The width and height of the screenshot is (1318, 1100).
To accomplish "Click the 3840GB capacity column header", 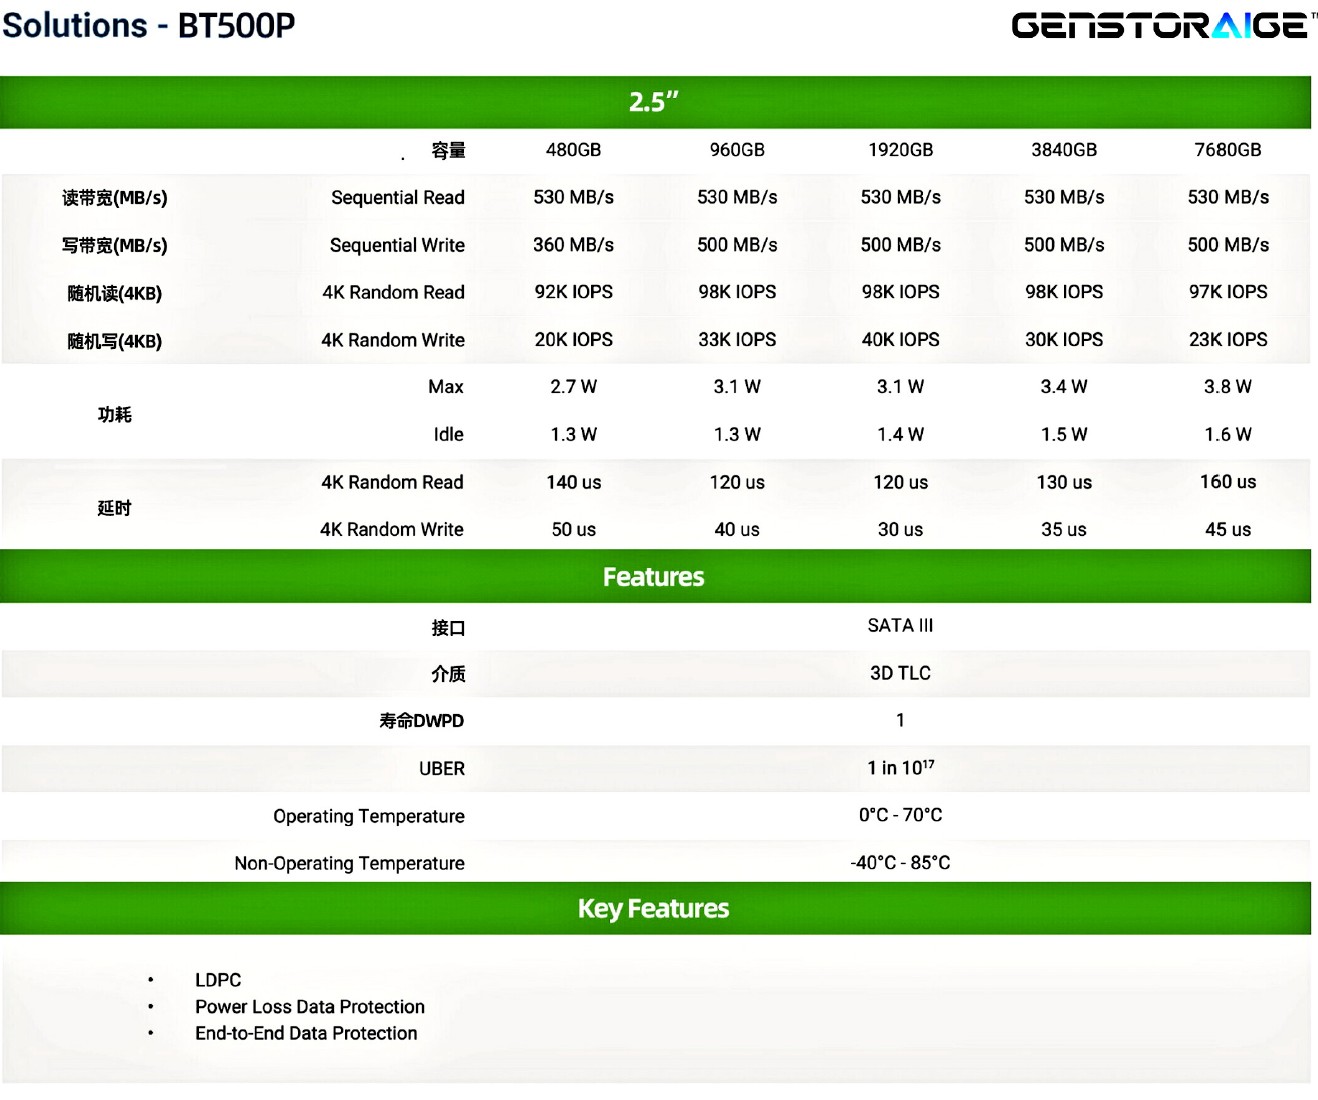I will [x=1064, y=150].
